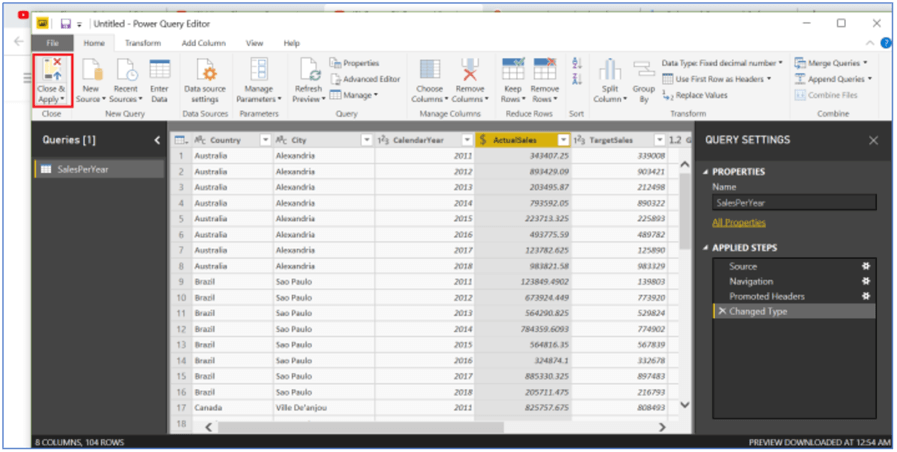Switch to the Transform tab

(143, 43)
